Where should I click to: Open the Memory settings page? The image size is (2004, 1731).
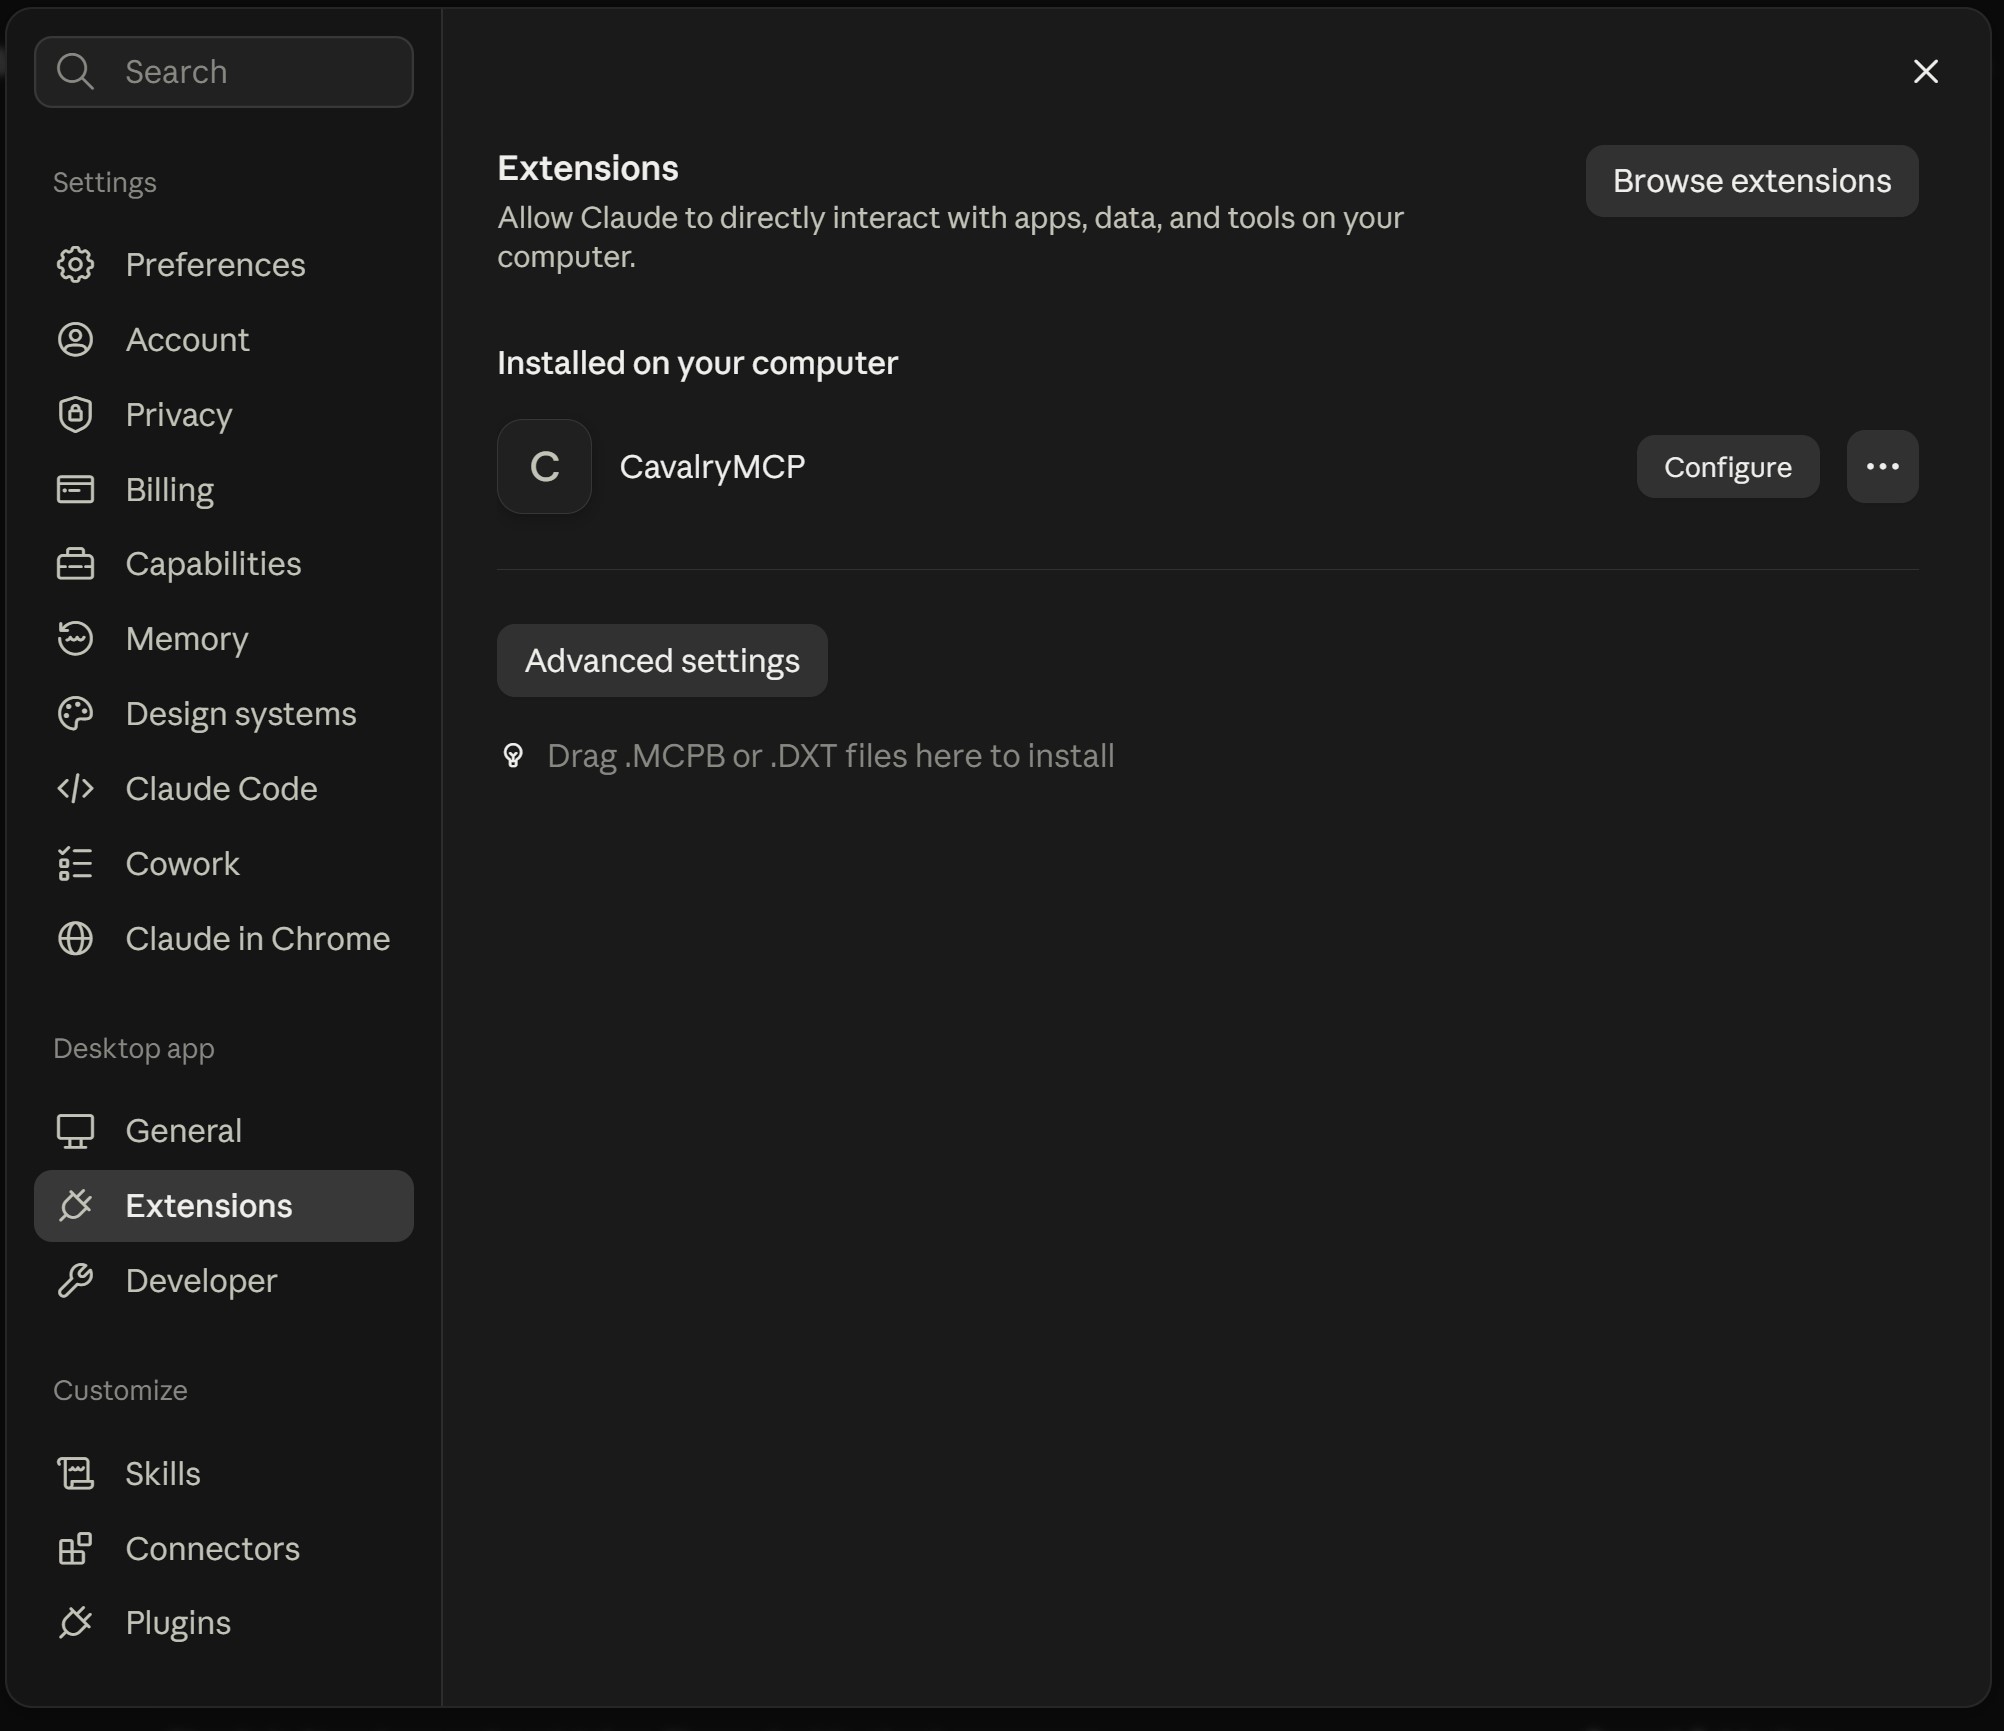[x=224, y=639]
